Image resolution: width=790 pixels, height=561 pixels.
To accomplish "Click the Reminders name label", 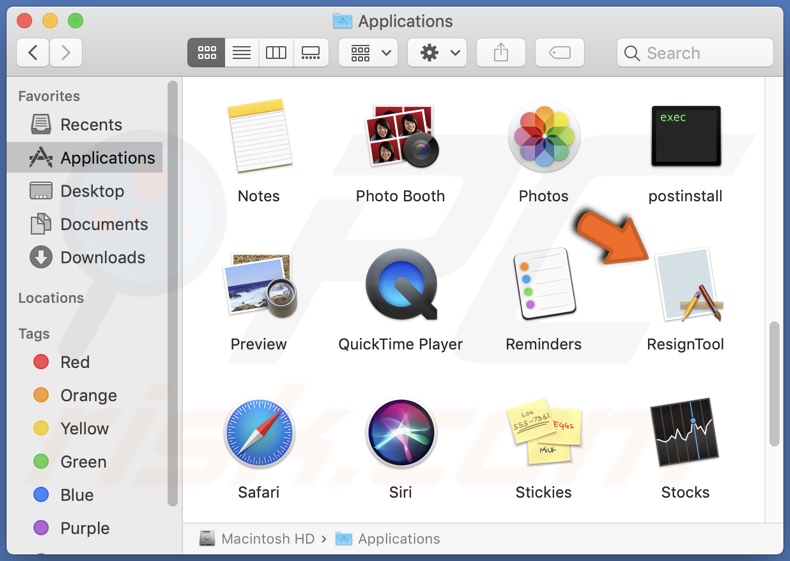I will click(544, 344).
